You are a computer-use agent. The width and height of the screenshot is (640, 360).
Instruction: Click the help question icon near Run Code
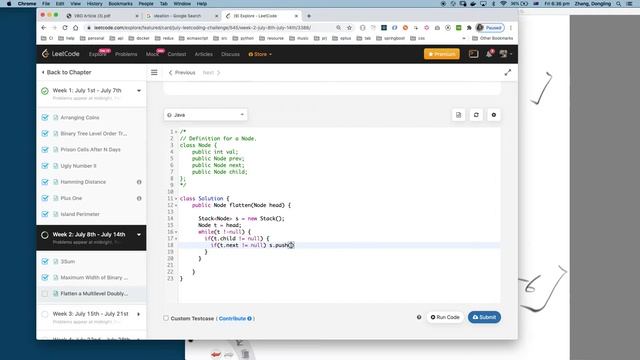(x=419, y=317)
